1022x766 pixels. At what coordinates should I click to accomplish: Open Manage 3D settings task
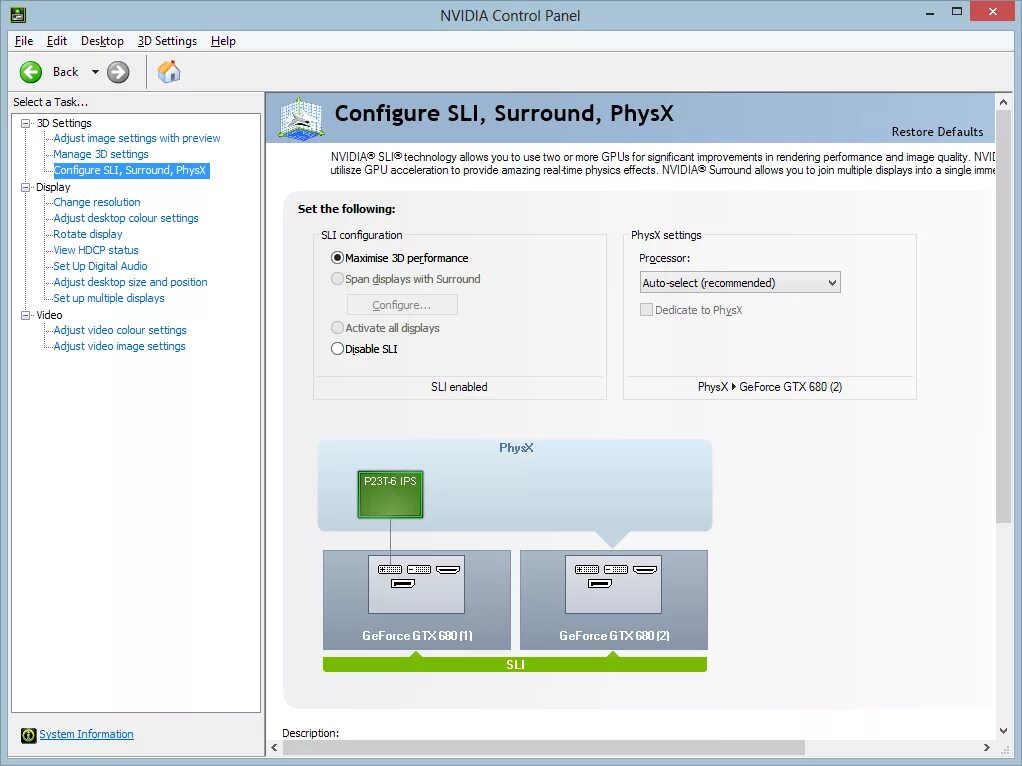coord(101,155)
